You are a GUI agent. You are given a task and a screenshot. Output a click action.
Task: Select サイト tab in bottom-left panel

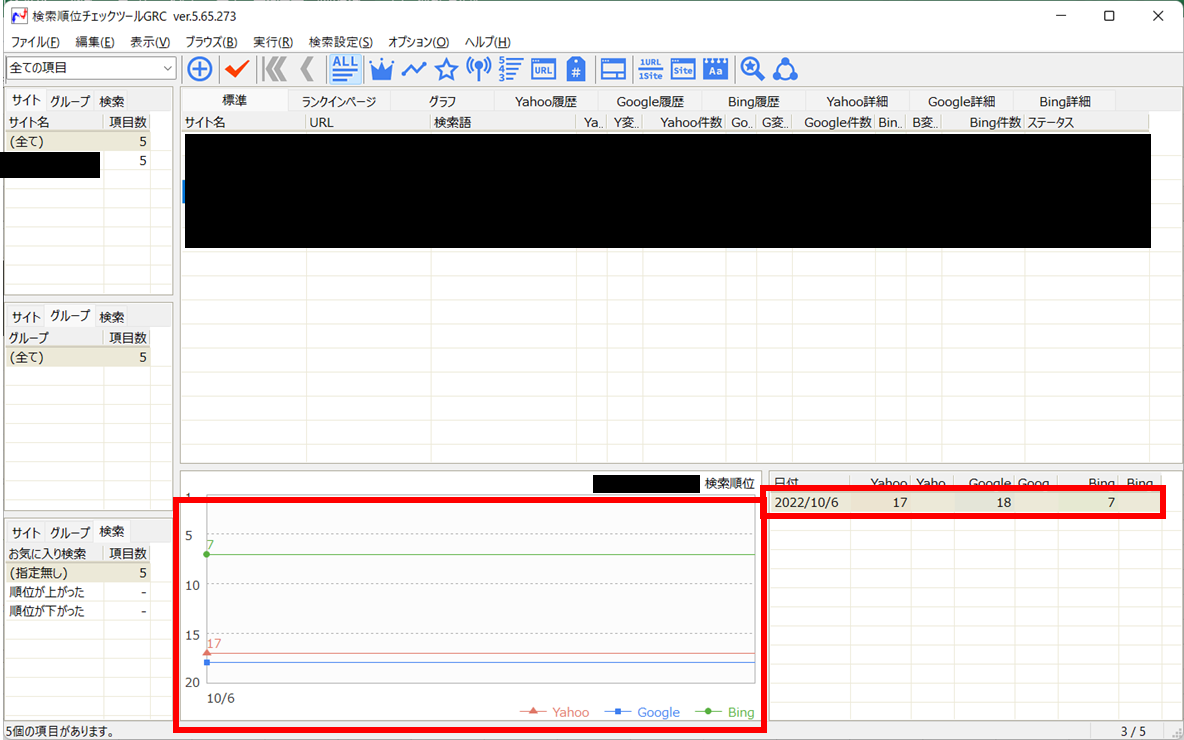[x=25, y=532]
